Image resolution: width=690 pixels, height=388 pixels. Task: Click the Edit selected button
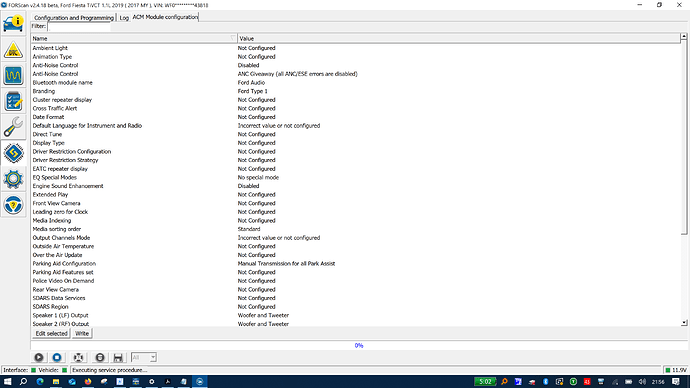(x=51, y=333)
